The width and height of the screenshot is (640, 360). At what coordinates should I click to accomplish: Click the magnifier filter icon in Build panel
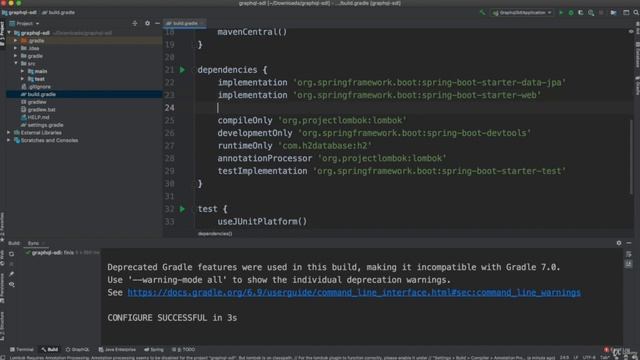pyautogui.click(x=11, y=284)
